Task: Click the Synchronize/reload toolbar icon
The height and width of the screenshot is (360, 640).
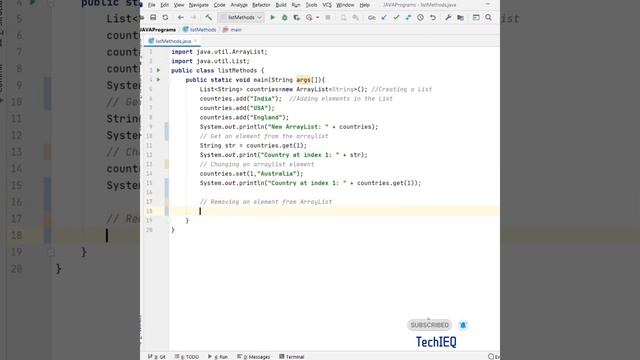Action: click(165, 18)
